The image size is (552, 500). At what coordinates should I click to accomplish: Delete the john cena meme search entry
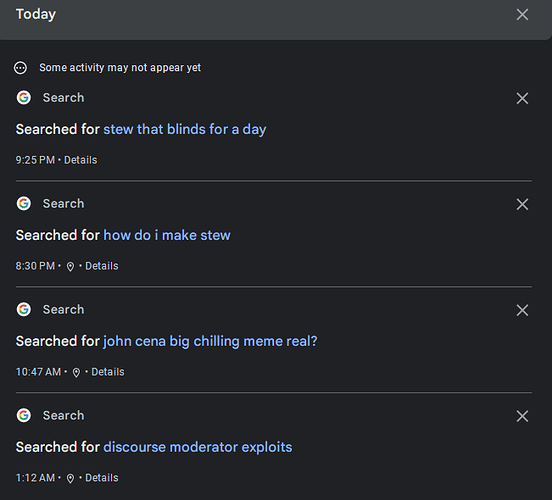(x=522, y=310)
